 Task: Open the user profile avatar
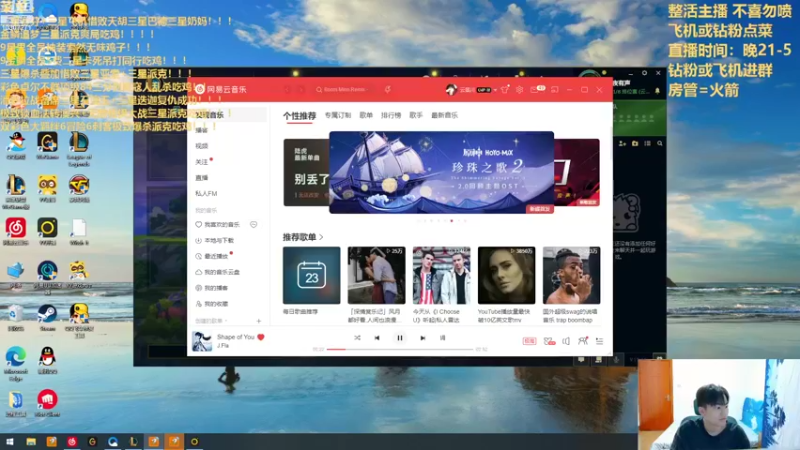[451, 89]
